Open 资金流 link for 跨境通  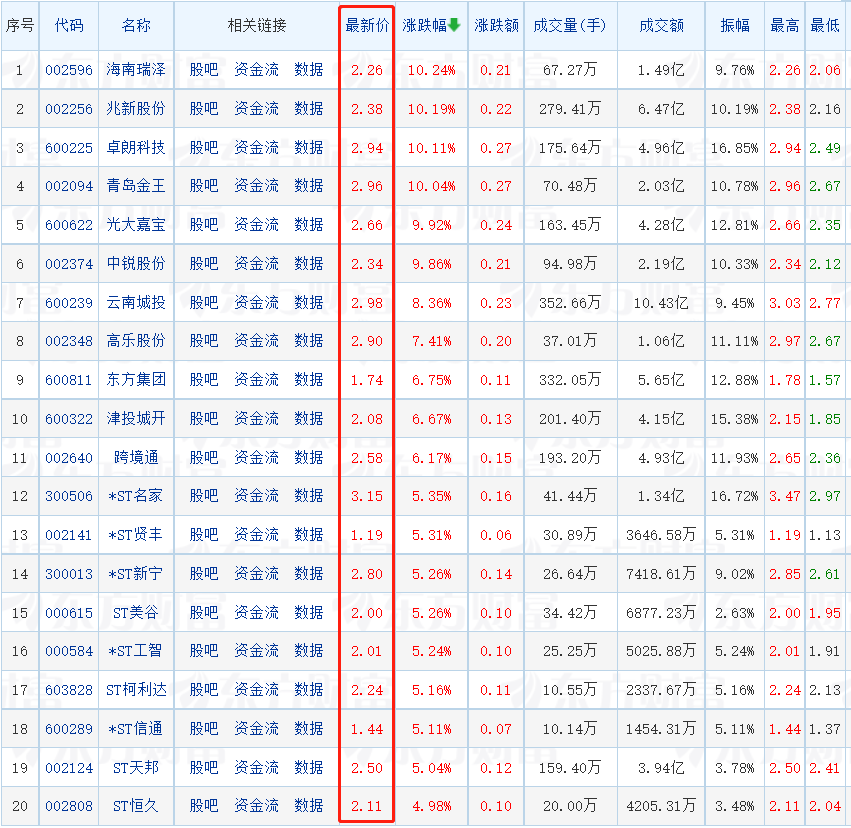[x=256, y=458]
